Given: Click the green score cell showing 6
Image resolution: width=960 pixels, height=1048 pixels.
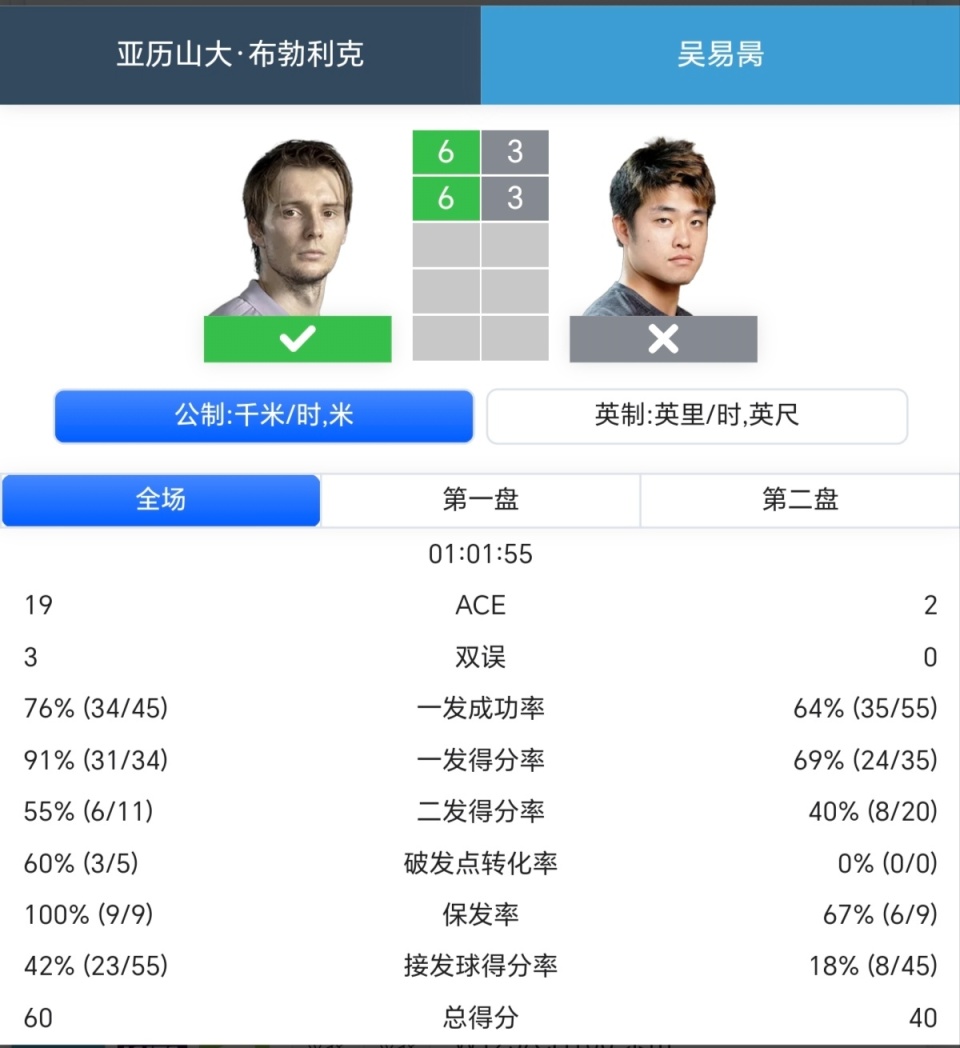Looking at the screenshot, I should [445, 152].
